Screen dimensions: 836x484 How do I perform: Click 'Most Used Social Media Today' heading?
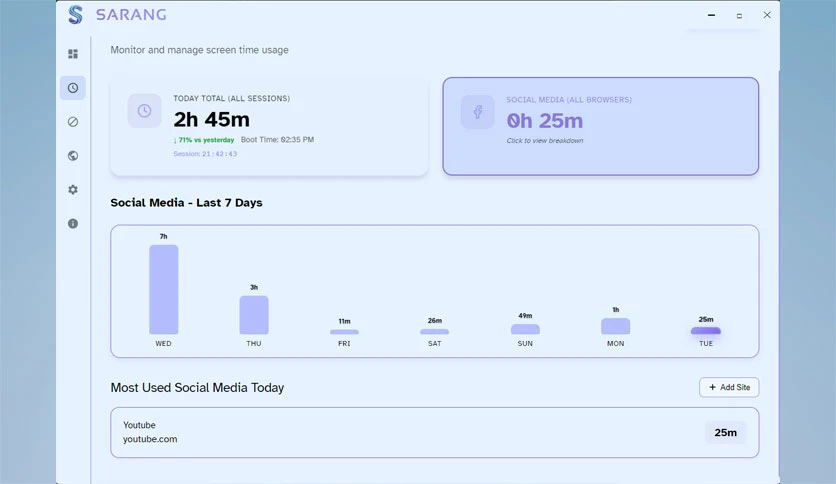tap(197, 388)
